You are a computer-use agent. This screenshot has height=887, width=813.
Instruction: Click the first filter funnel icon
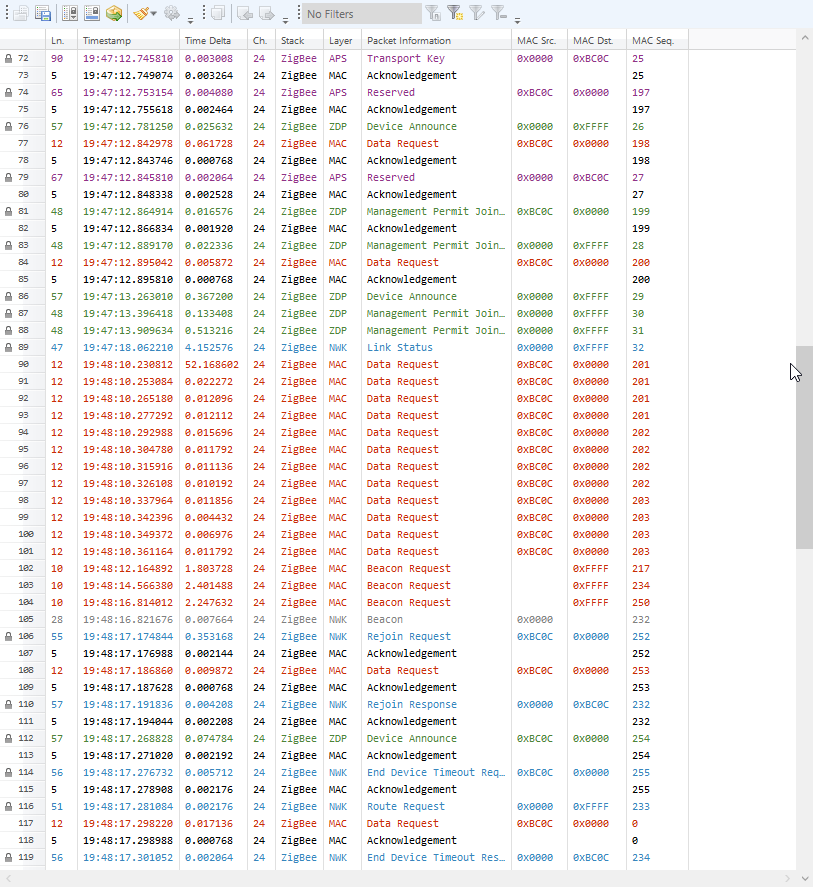(x=433, y=13)
